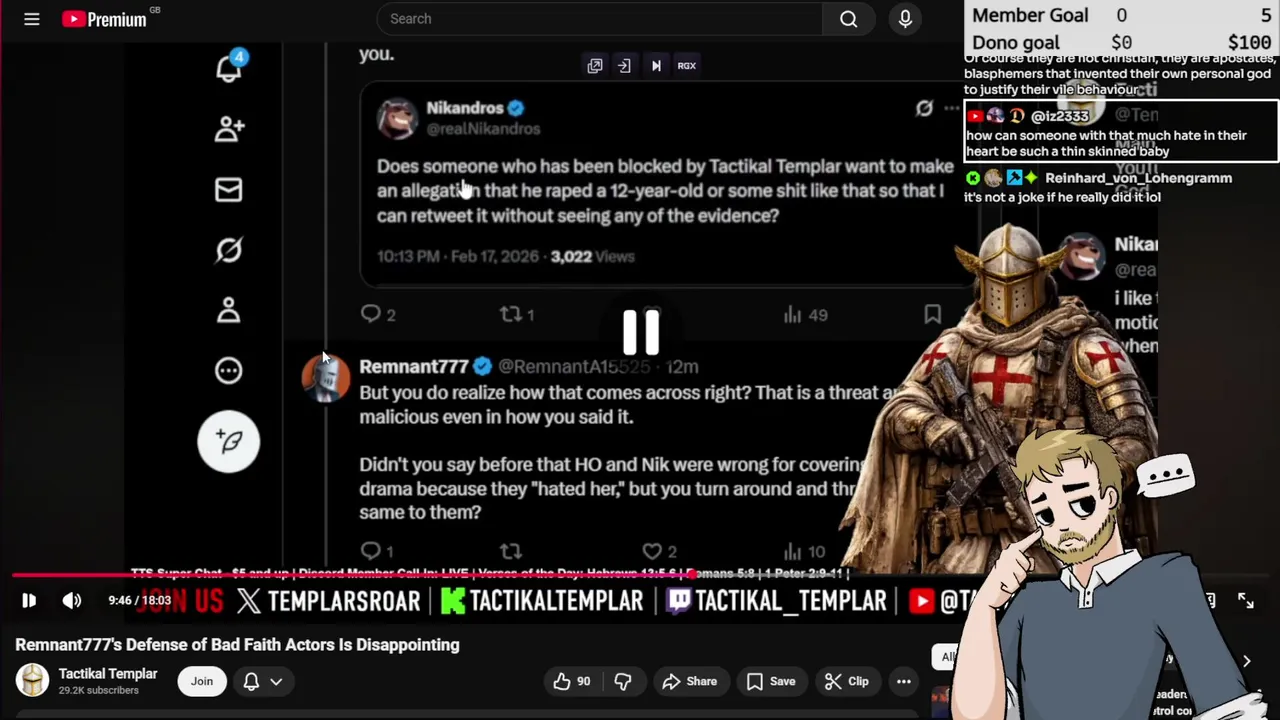Click the large pause overlay in video
1280x720 pixels.
641,331
